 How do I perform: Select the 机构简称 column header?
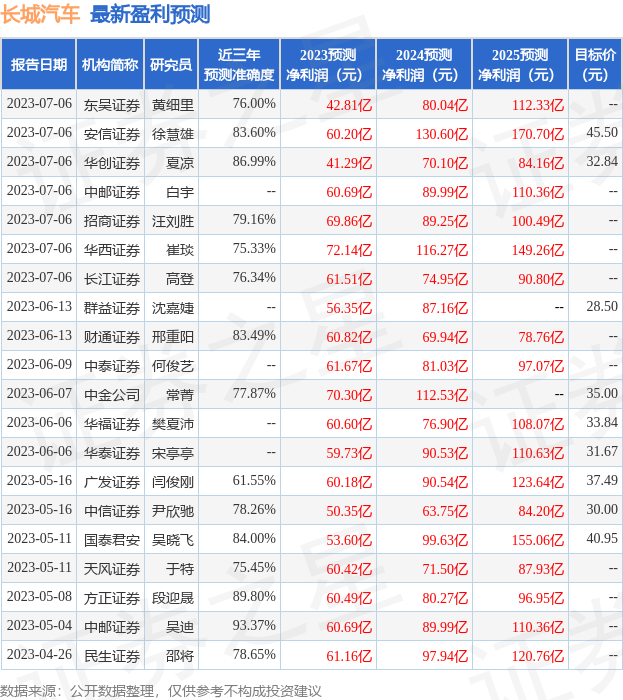(110, 64)
